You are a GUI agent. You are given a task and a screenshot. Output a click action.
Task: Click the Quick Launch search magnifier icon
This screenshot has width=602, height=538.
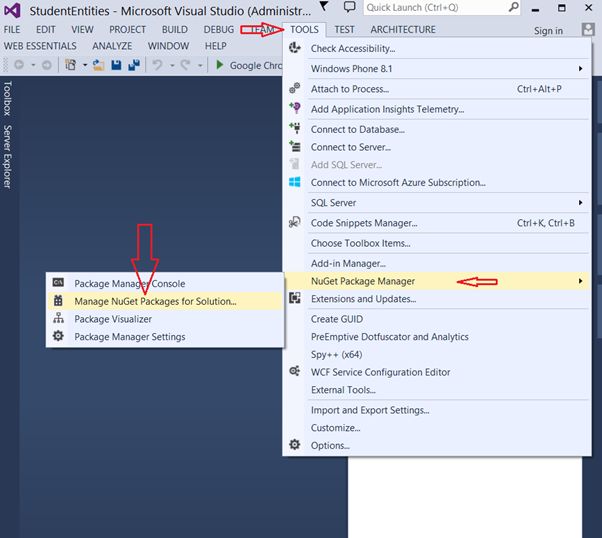513,7
